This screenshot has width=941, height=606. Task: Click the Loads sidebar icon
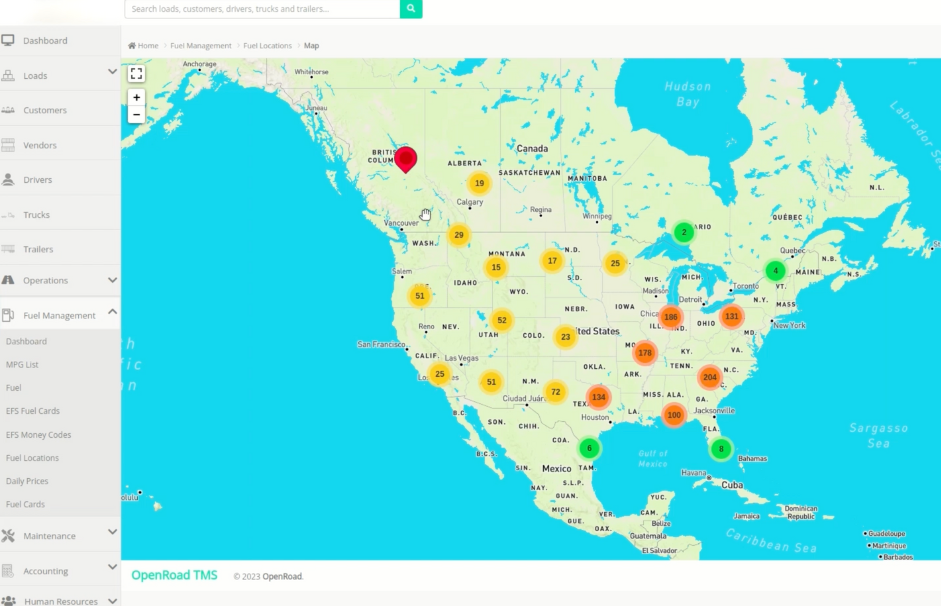8,75
